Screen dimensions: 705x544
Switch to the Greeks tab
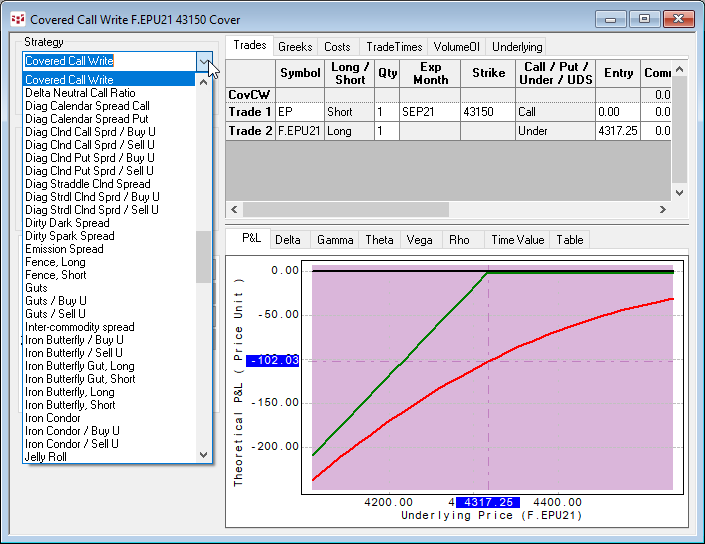tap(295, 47)
